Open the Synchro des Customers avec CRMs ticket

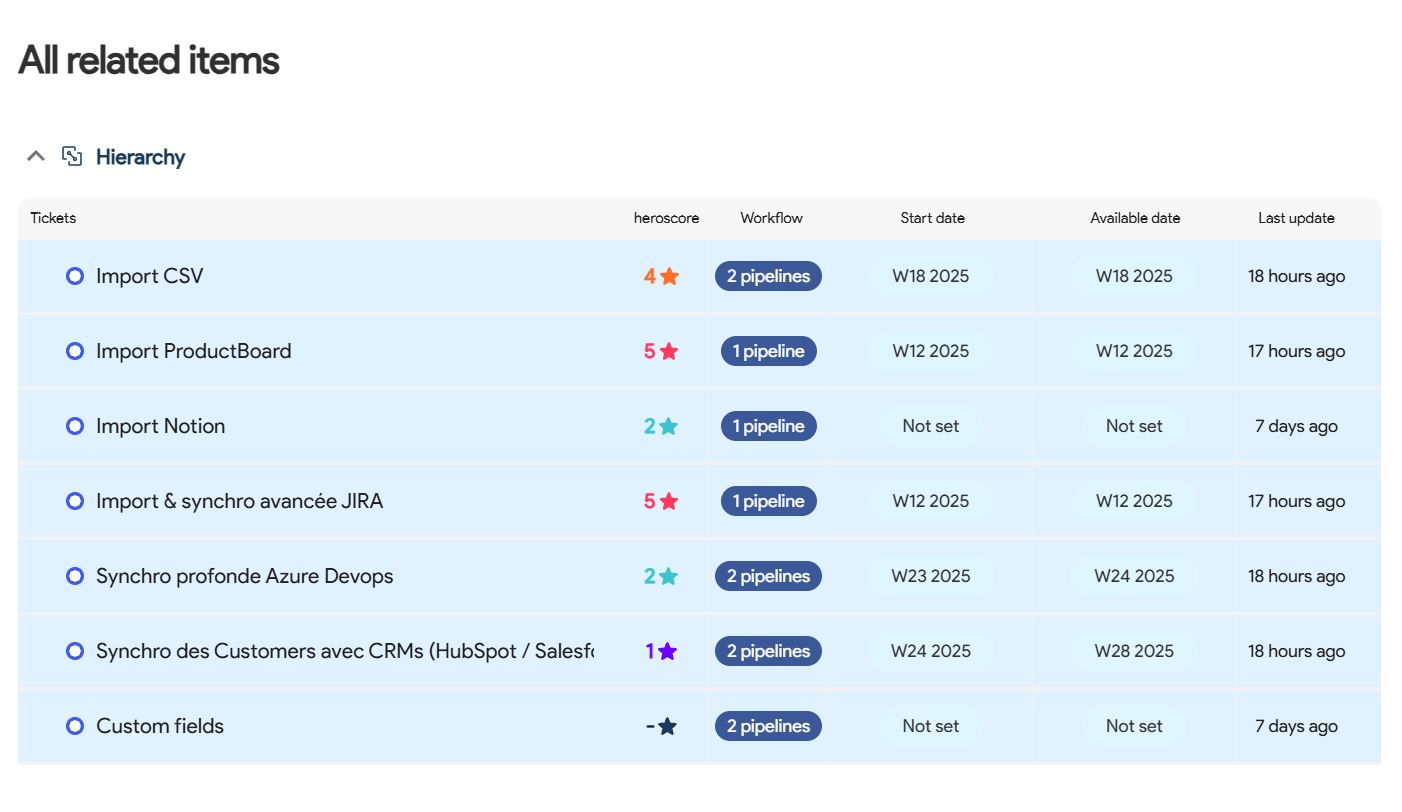(x=345, y=651)
